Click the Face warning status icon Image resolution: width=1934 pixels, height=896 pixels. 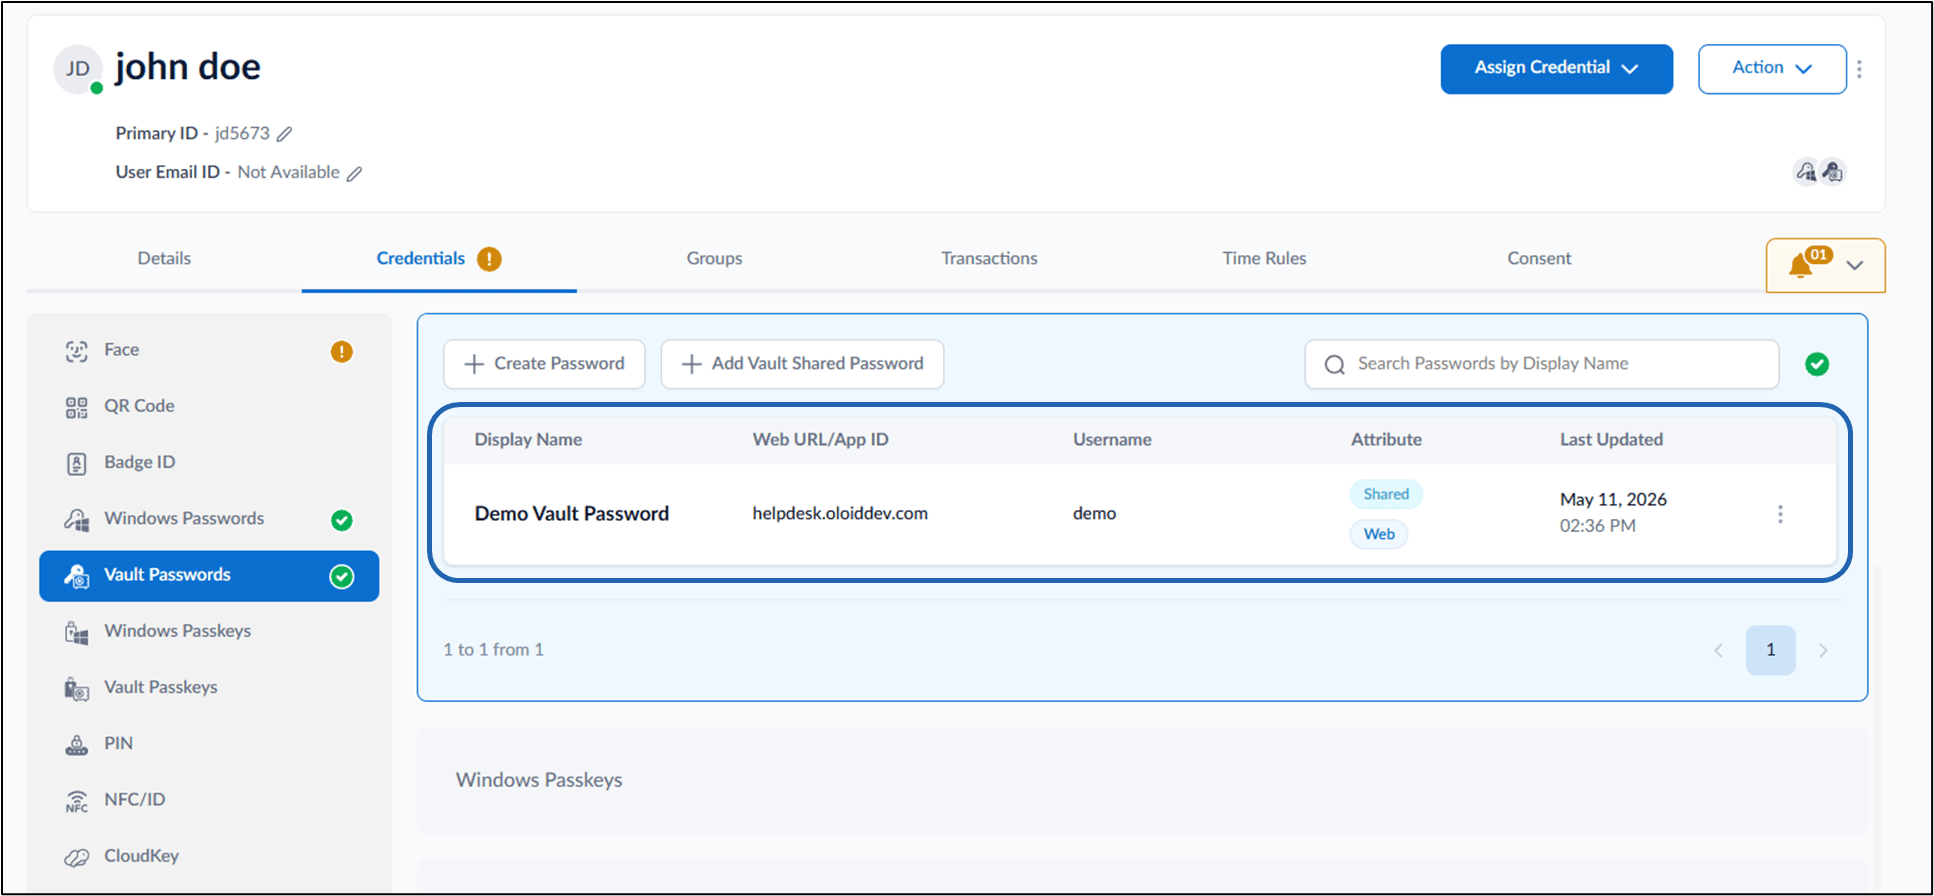(x=342, y=351)
